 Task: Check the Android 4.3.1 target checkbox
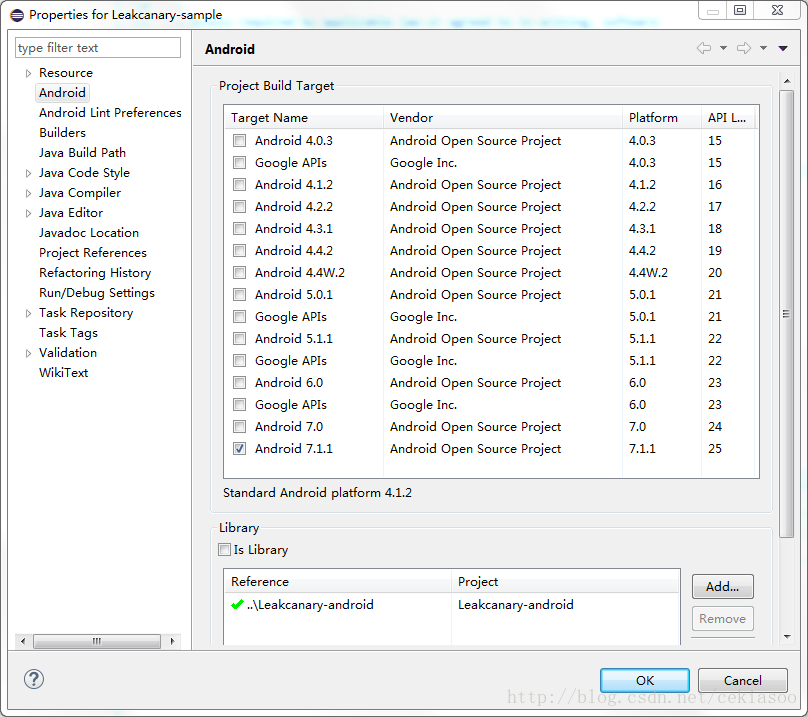pyautogui.click(x=239, y=229)
